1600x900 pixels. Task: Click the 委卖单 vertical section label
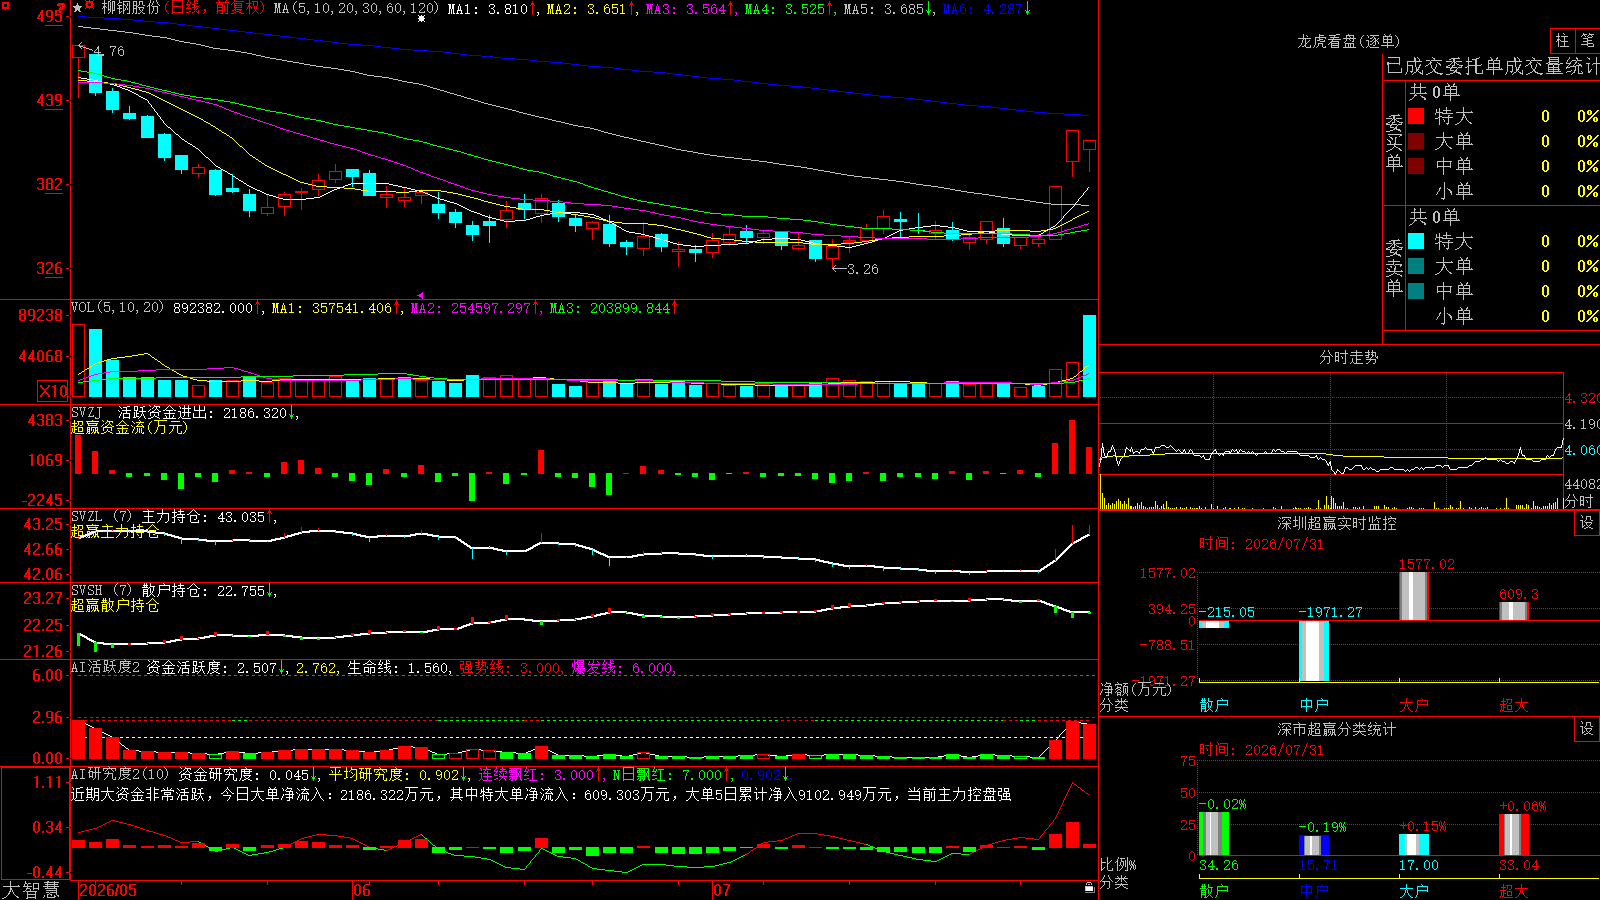tap(1394, 267)
